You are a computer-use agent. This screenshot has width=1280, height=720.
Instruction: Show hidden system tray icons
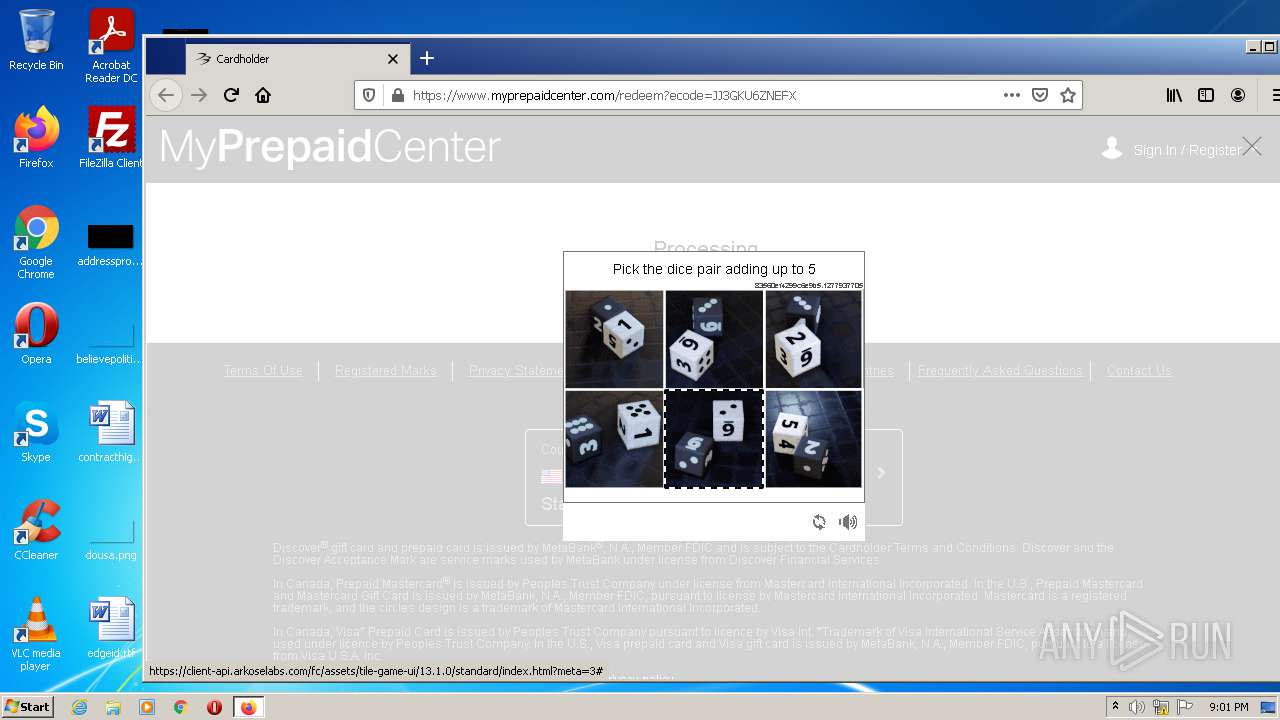(x=1115, y=707)
